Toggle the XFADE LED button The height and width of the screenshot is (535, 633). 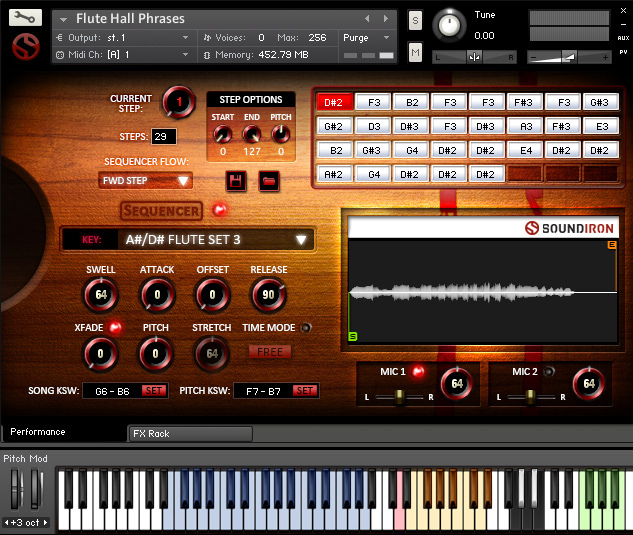pyautogui.click(x=115, y=327)
